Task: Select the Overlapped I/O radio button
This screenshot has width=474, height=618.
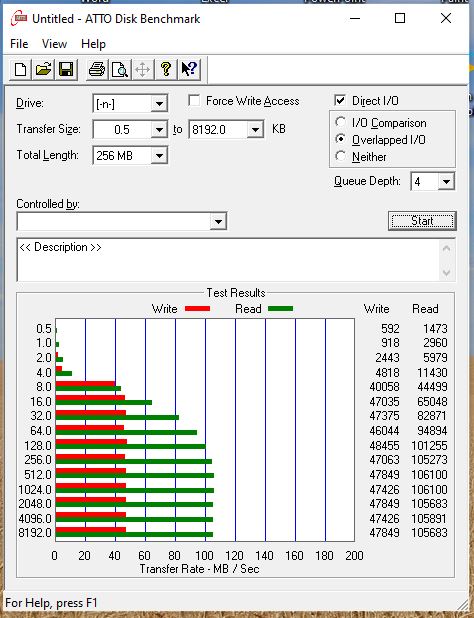Action: click(x=340, y=139)
